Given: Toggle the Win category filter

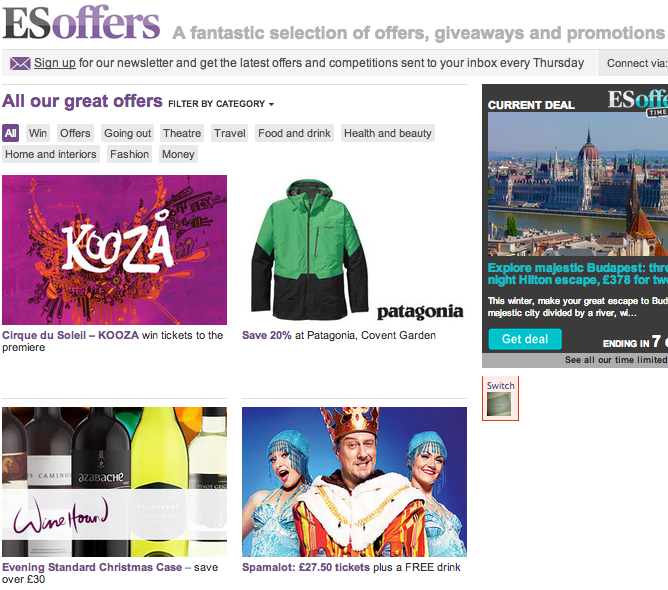Looking at the screenshot, I should pyautogui.click(x=38, y=133).
